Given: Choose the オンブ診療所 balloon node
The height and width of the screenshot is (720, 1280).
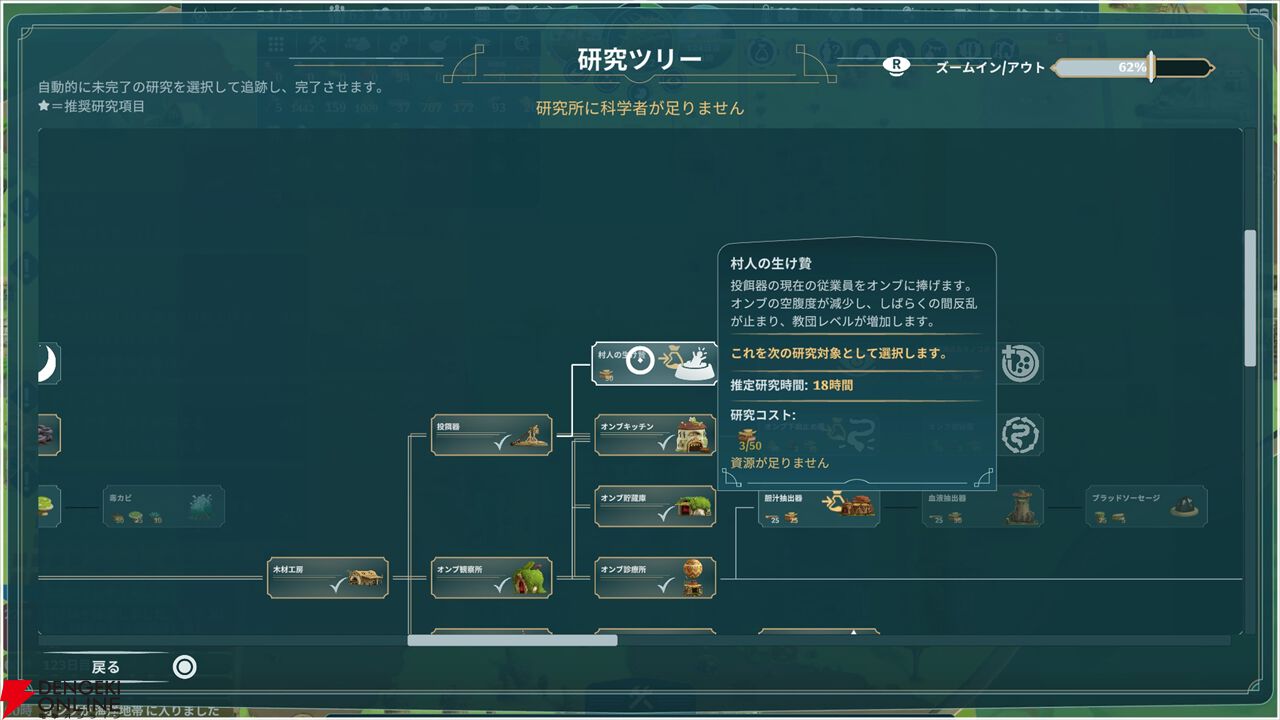Looking at the screenshot, I should point(655,578).
